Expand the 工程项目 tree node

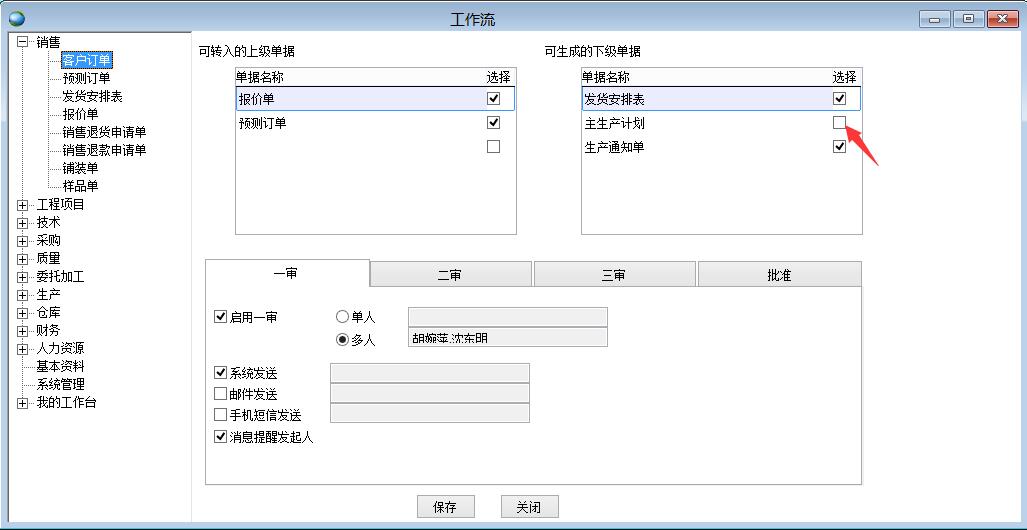[x=23, y=205]
